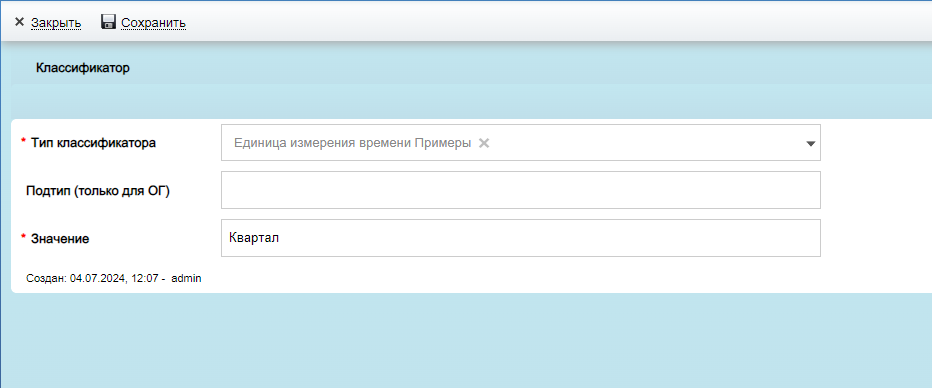Click the "Закрыть" link
The width and height of the screenshot is (932, 388).
coord(56,23)
